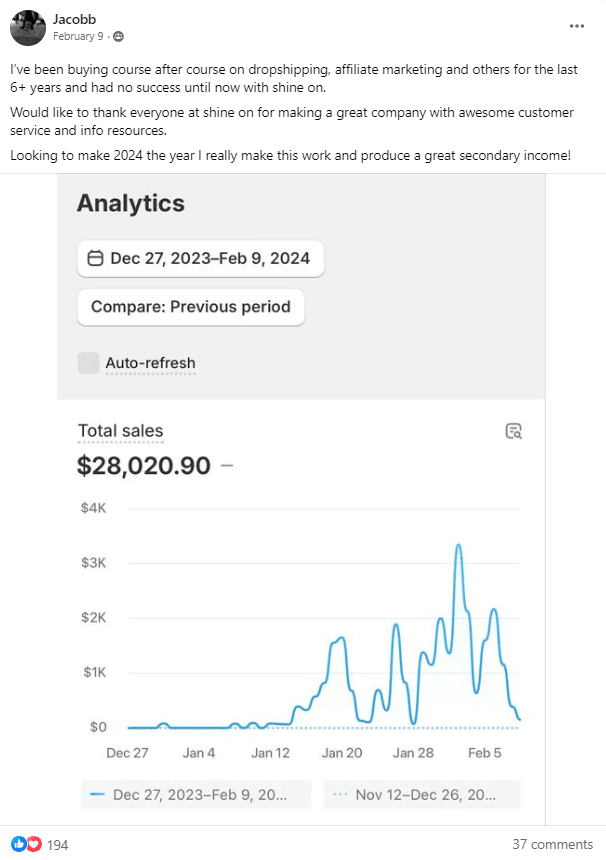Image resolution: width=606 pixels, height=860 pixels.
Task: Open the post options three-dot menu
Action: coord(576,26)
